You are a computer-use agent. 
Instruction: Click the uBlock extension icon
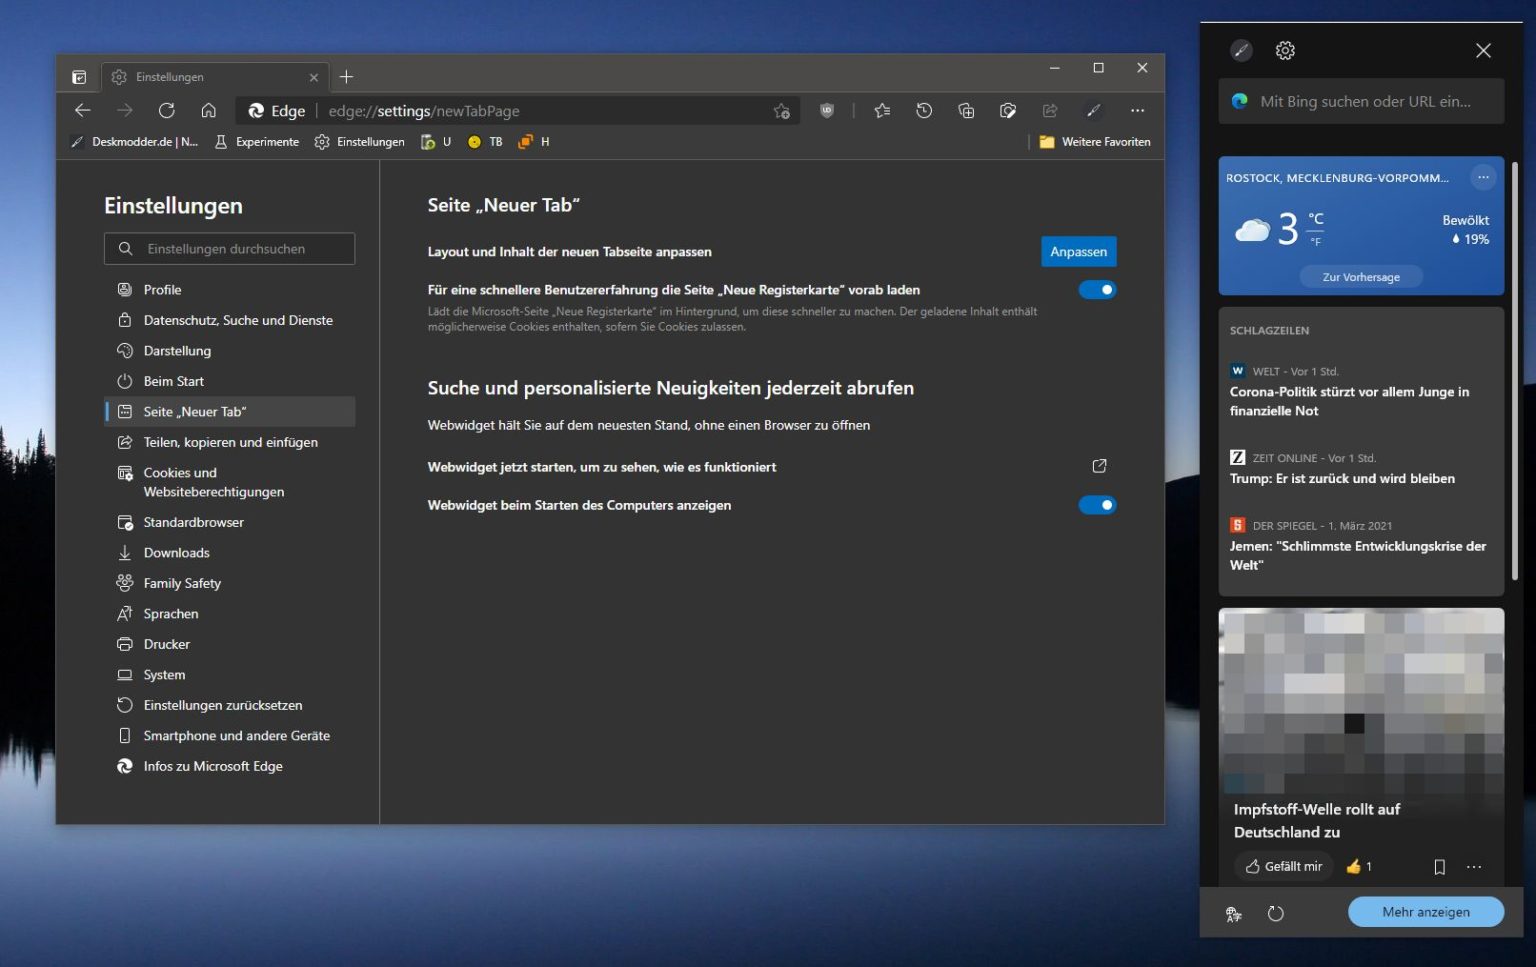(827, 110)
